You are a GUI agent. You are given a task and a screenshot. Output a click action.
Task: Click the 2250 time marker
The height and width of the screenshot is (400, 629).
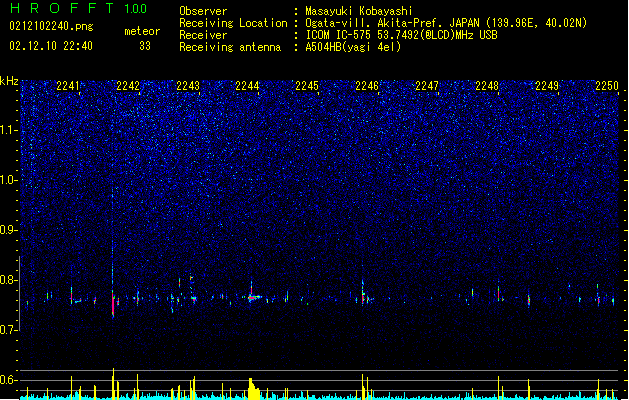(607, 86)
